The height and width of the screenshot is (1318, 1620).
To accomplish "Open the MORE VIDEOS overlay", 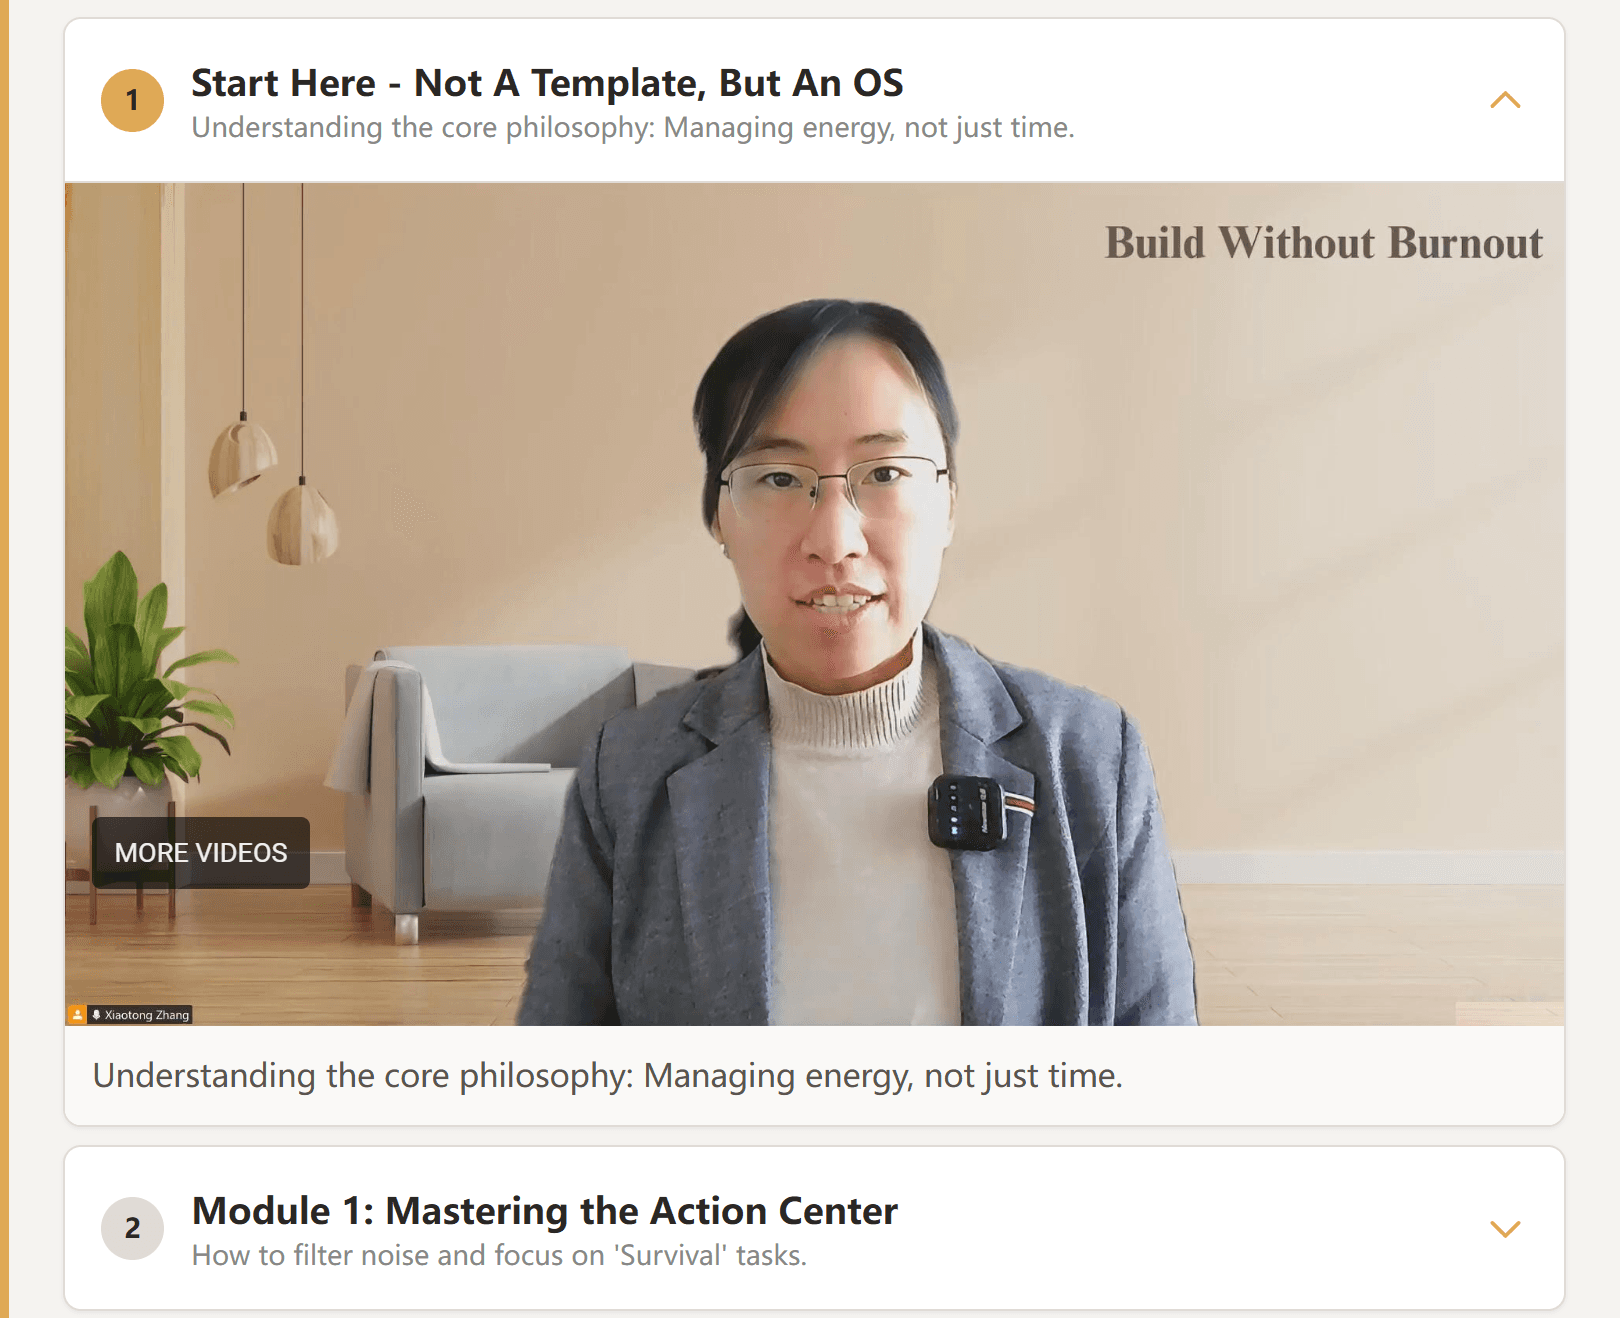I will click(x=201, y=853).
